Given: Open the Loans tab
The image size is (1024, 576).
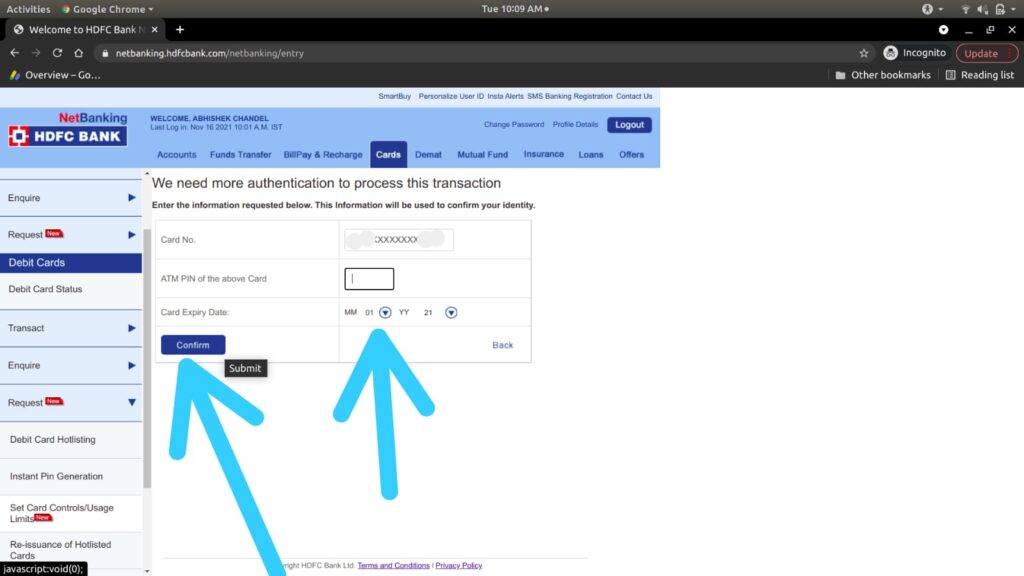Looking at the screenshot, I should pos(591,155).
